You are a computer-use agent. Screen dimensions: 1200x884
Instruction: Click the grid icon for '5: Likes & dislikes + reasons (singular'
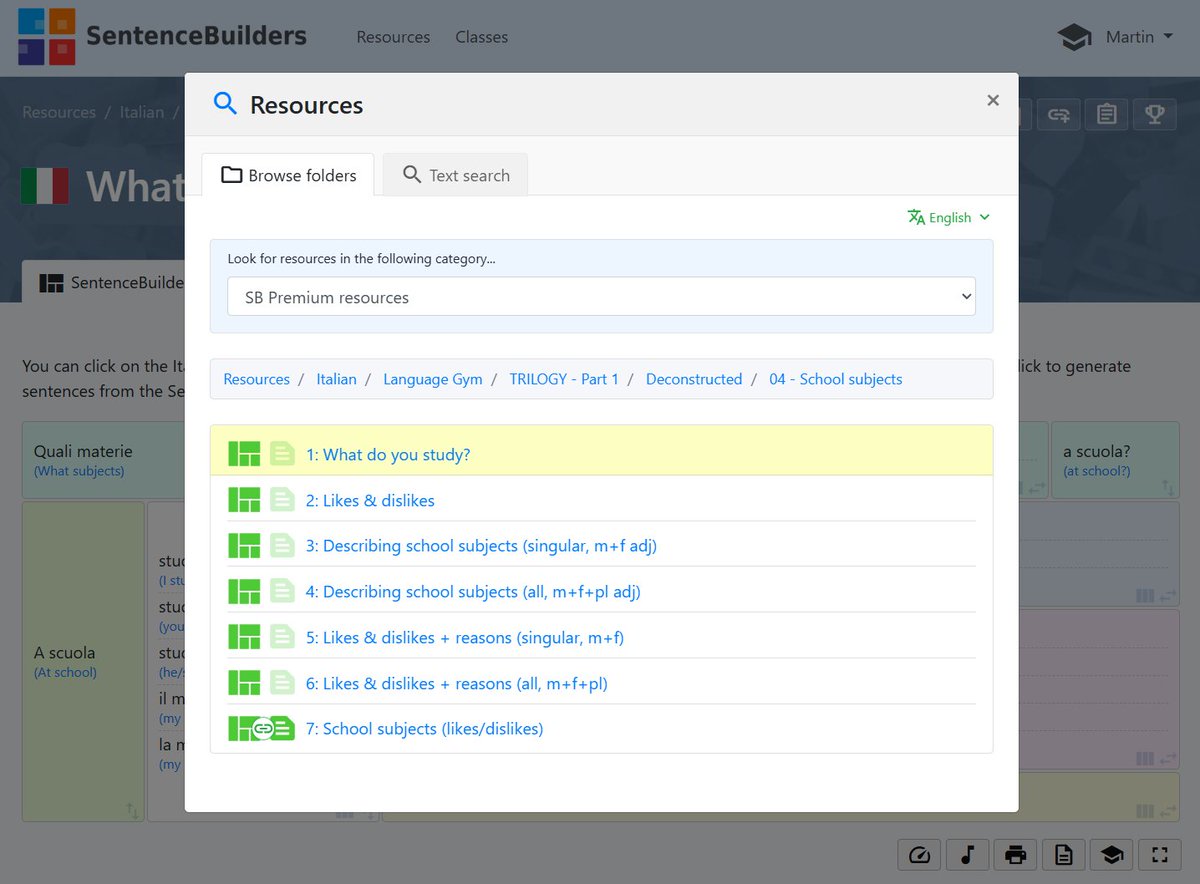[244, 637]
